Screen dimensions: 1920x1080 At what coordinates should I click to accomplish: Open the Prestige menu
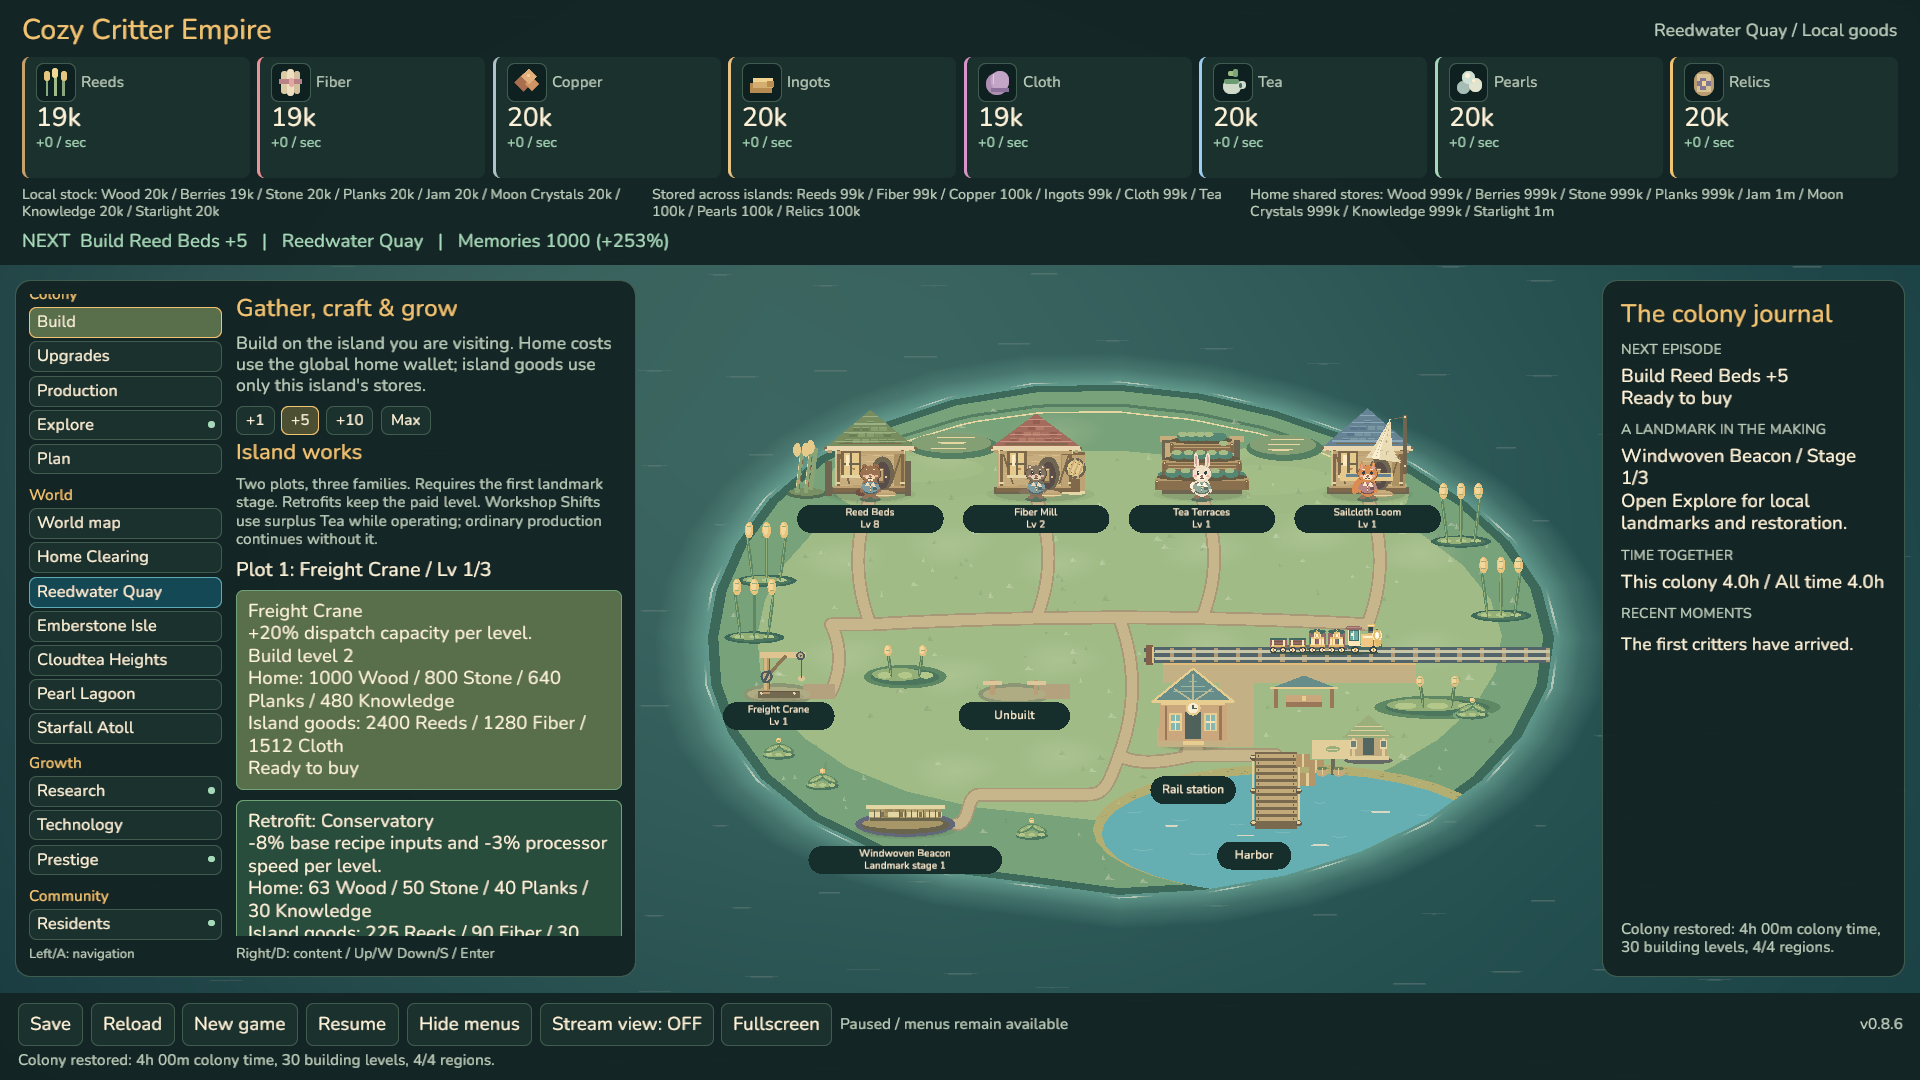125,860
